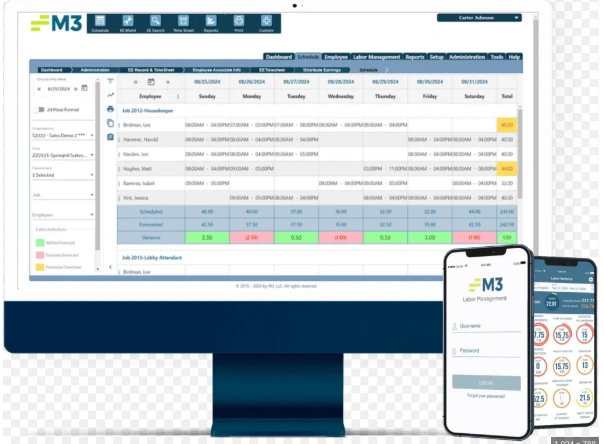The height and width of the screenshot is (444, 604).
Task: Open the EE Maint wrench icon
Action: 128,23
